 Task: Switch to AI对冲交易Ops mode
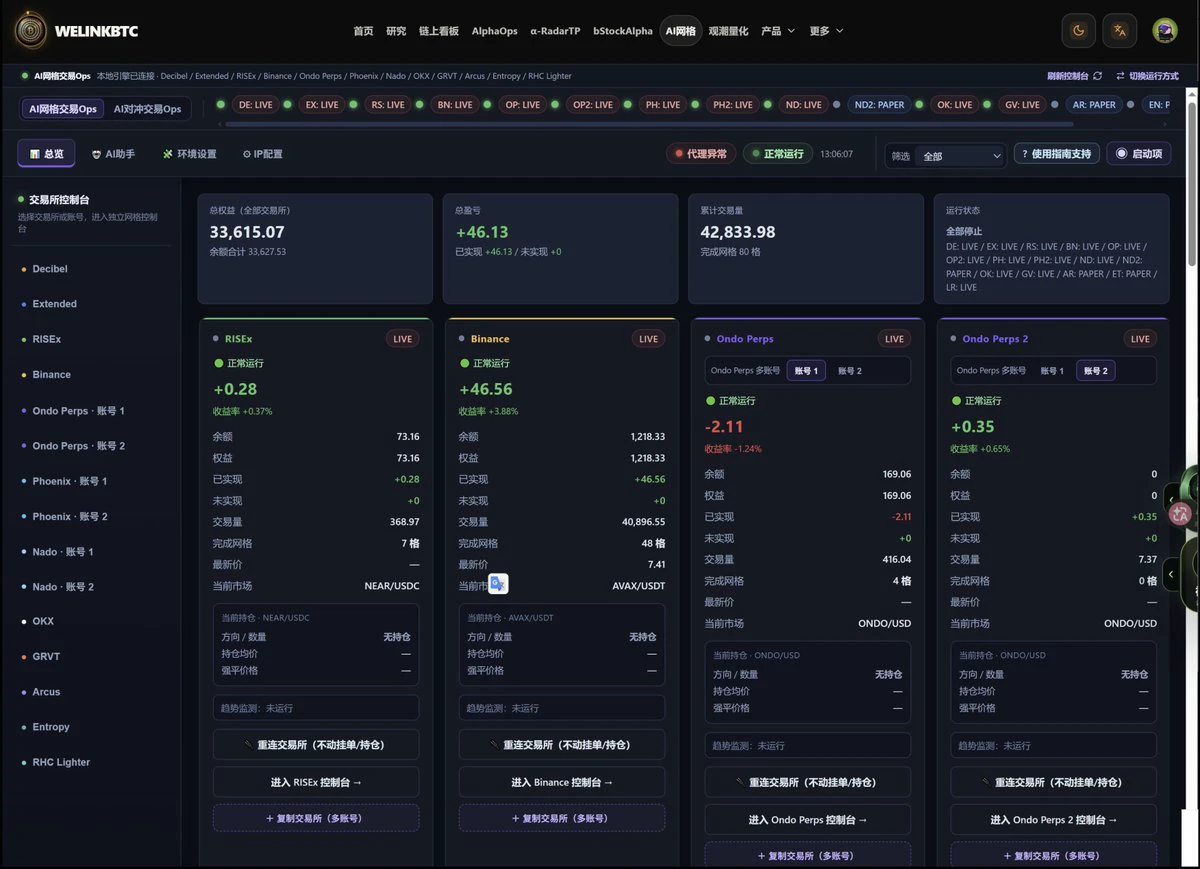coord(147,109)
